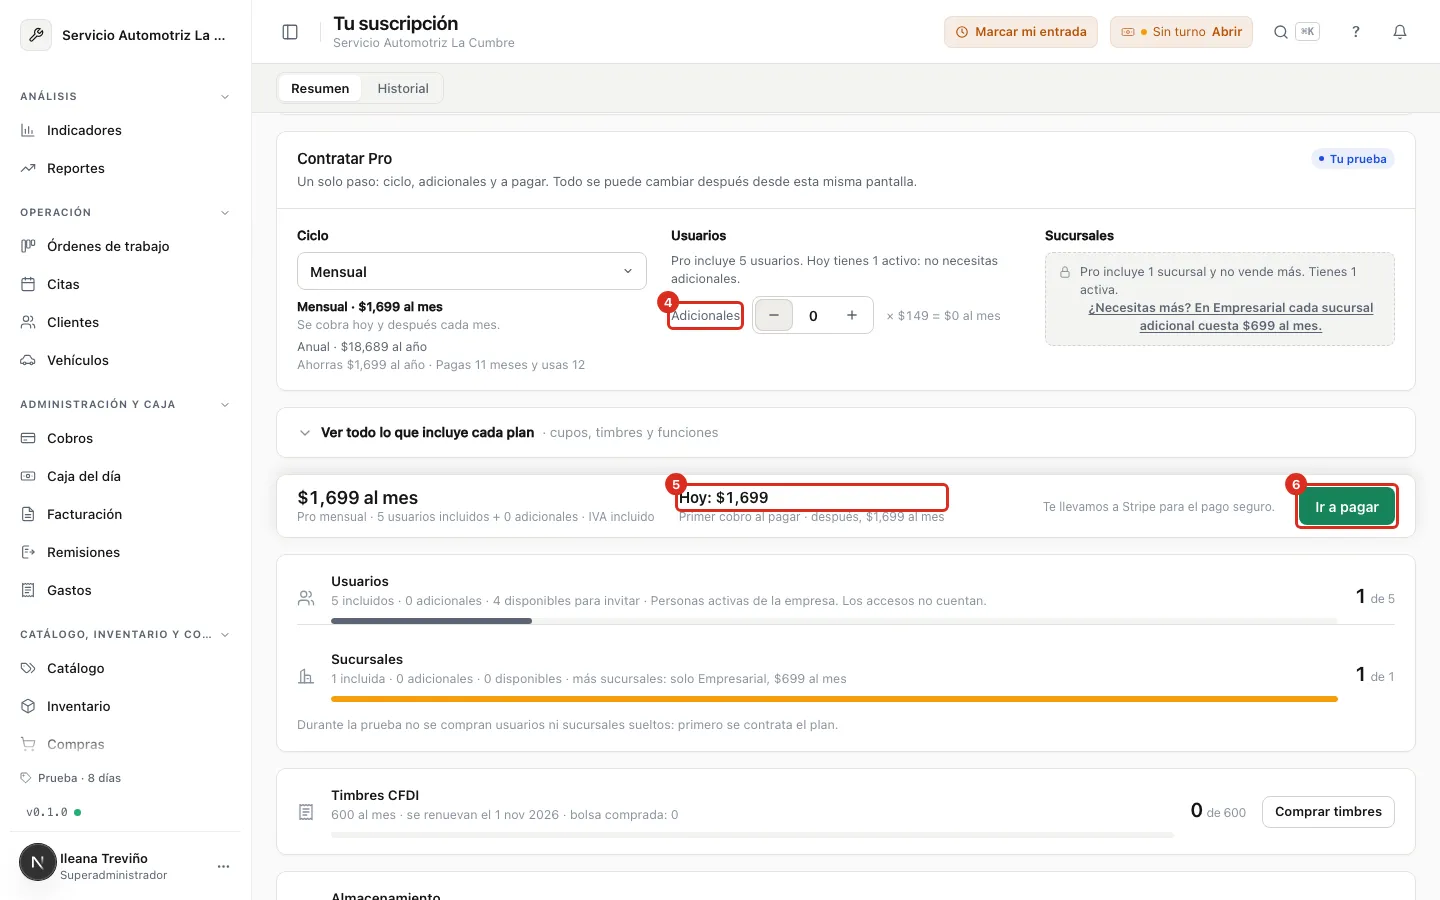Open help question mark icon
The width and height of the screenshot is (1440, 900).
[1356, 32]
